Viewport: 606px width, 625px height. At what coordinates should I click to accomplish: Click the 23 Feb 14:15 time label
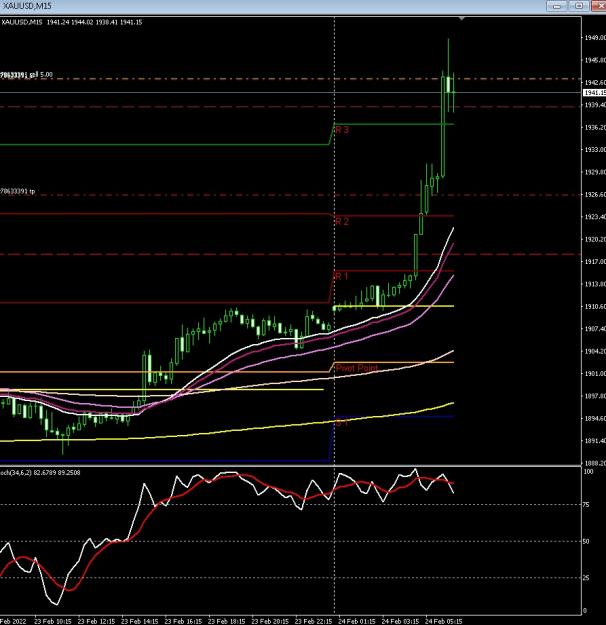[x=140, y=621]
